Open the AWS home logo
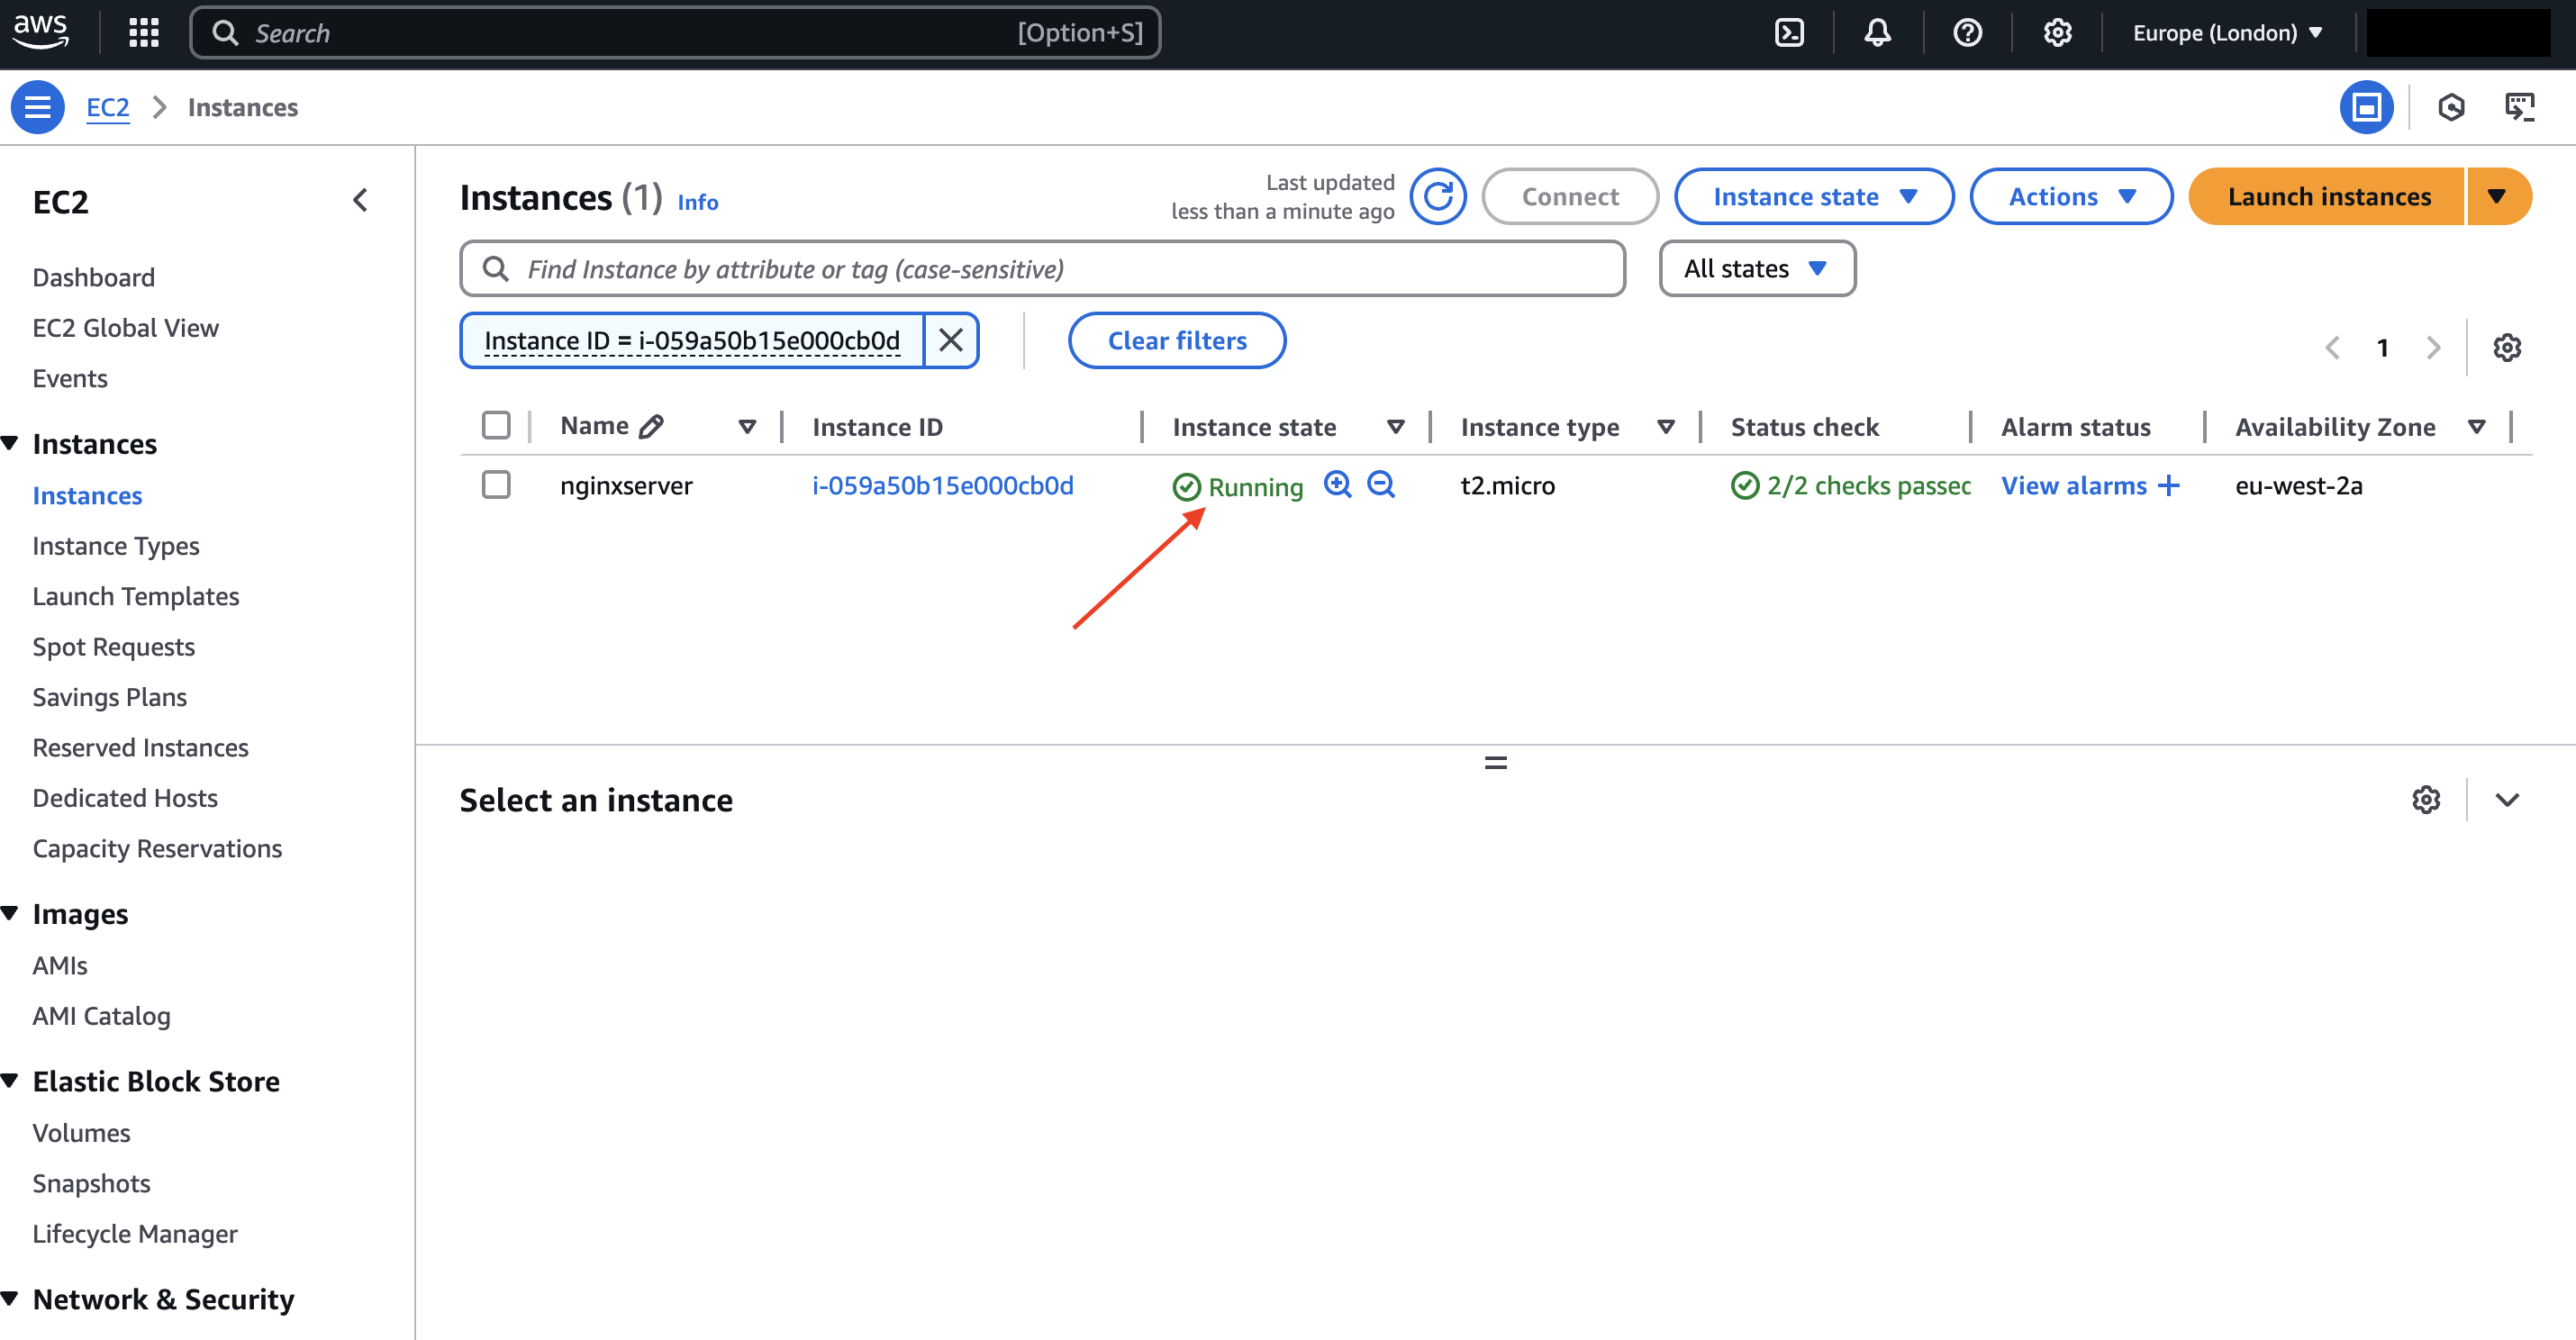 41,32
